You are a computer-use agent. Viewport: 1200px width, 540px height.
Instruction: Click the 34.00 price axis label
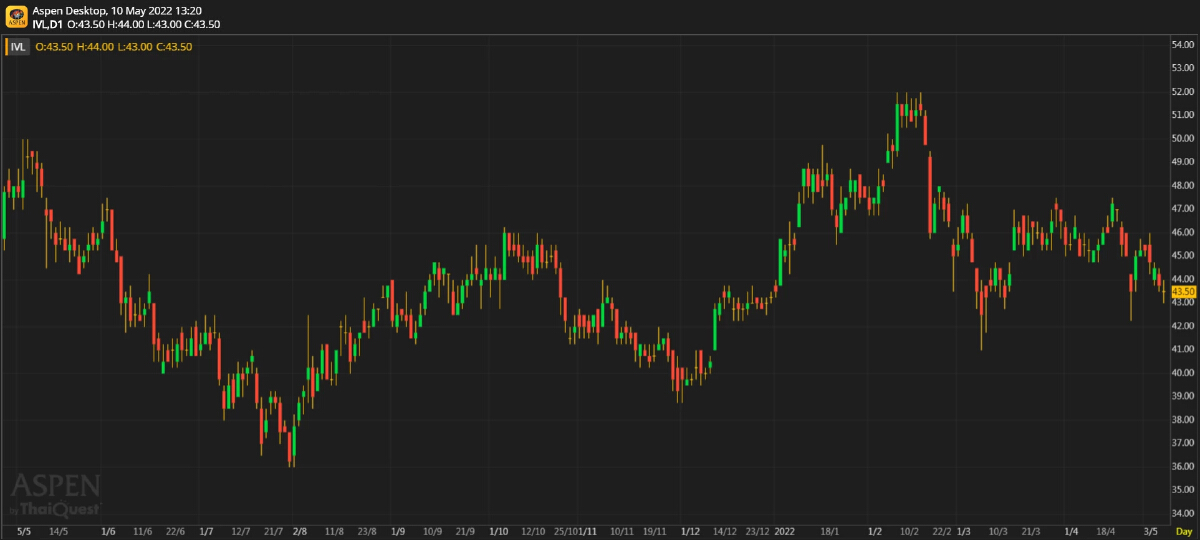pos(1184,513)
